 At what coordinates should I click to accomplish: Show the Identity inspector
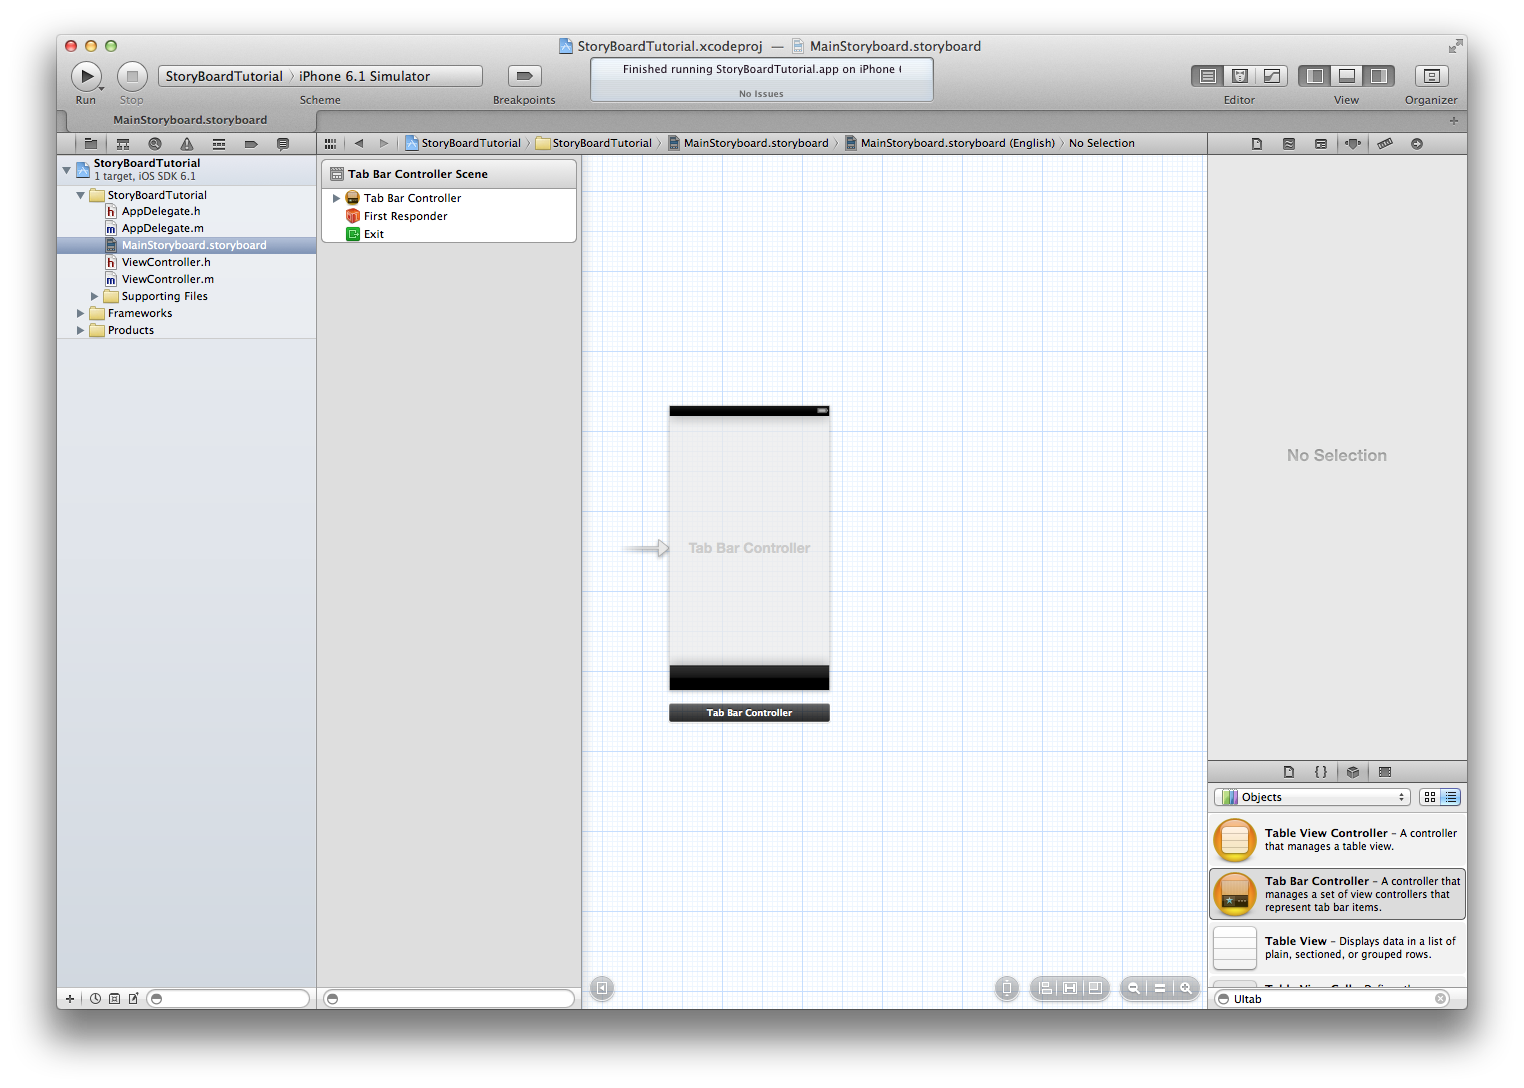pos(1321,144)
